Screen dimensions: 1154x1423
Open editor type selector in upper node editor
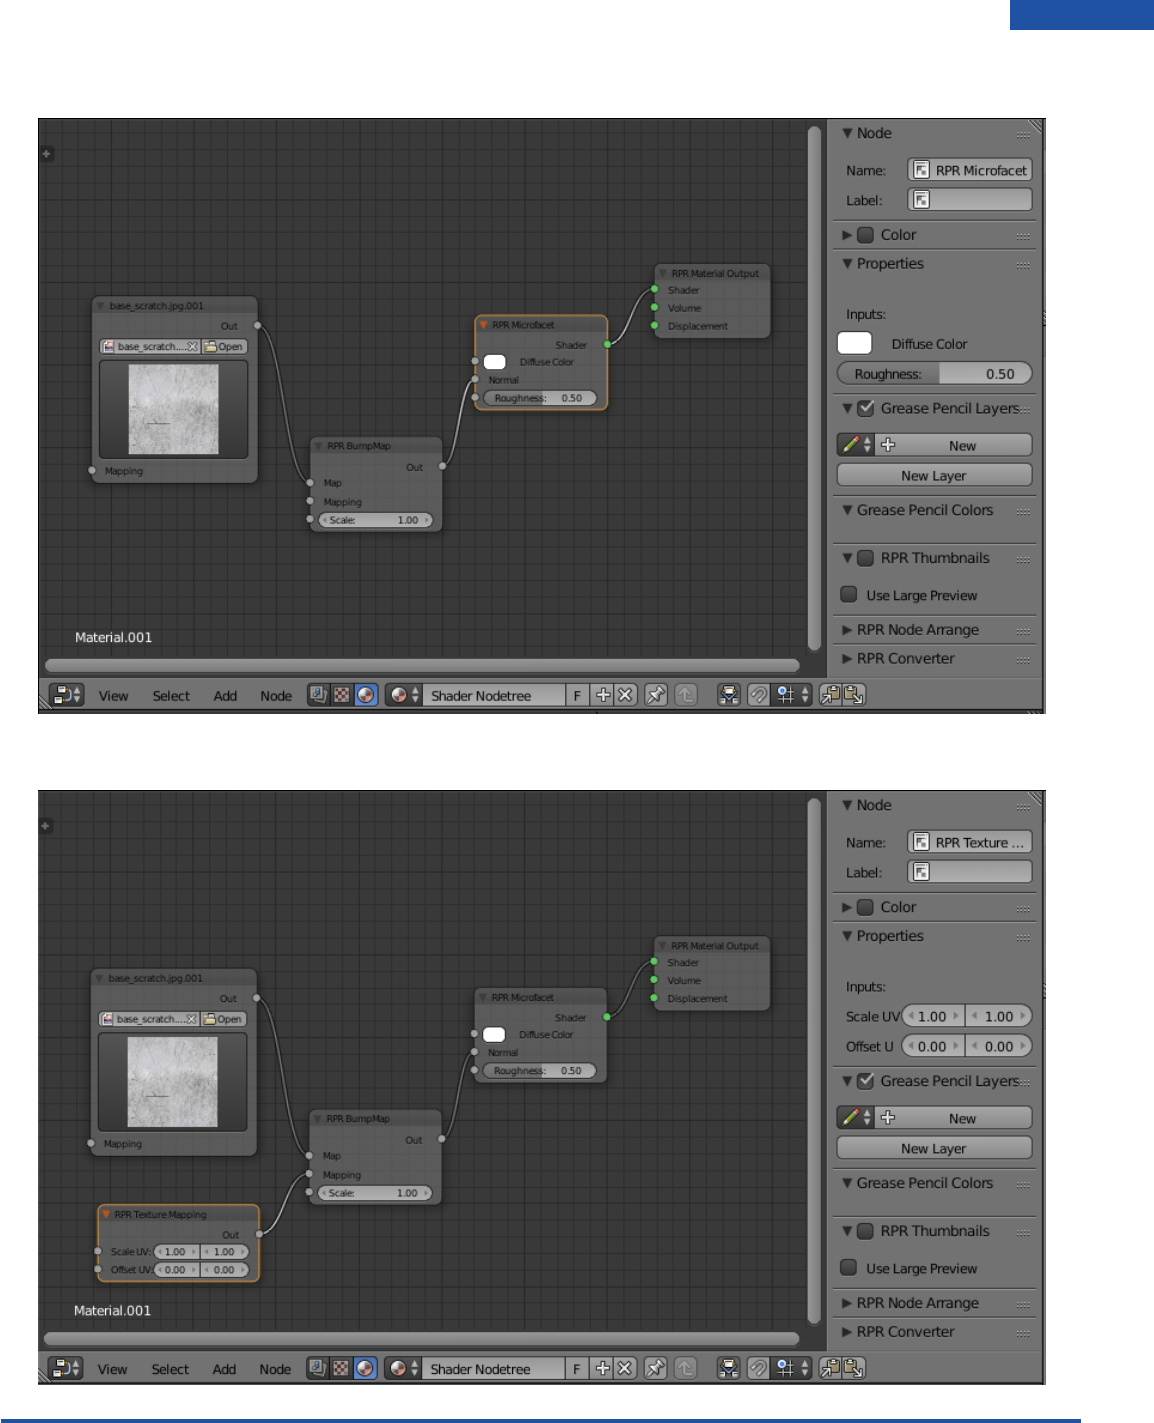tap(67, 695)
